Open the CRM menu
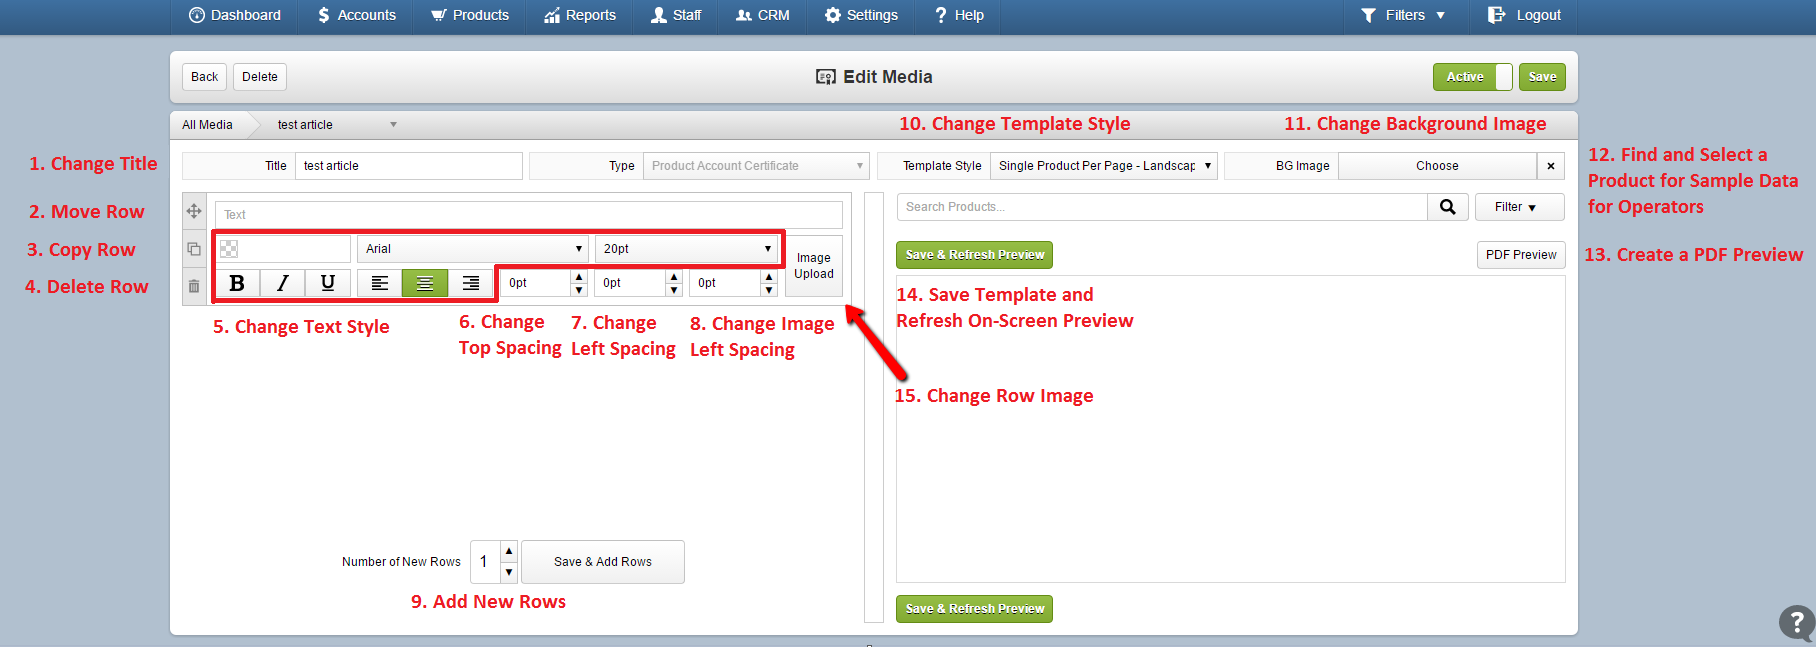This screenshot has width=1816, height=647. [x=763, y=15]
